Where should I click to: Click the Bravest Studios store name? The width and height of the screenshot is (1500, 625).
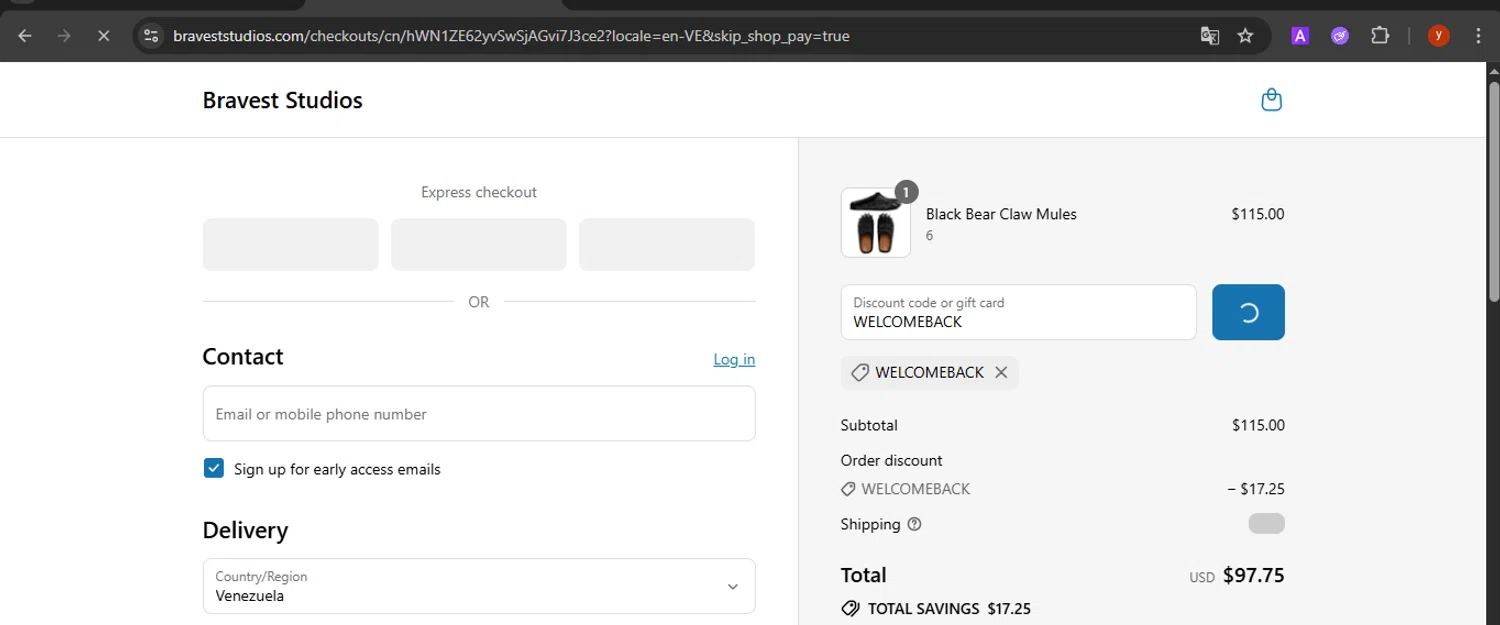282,100
